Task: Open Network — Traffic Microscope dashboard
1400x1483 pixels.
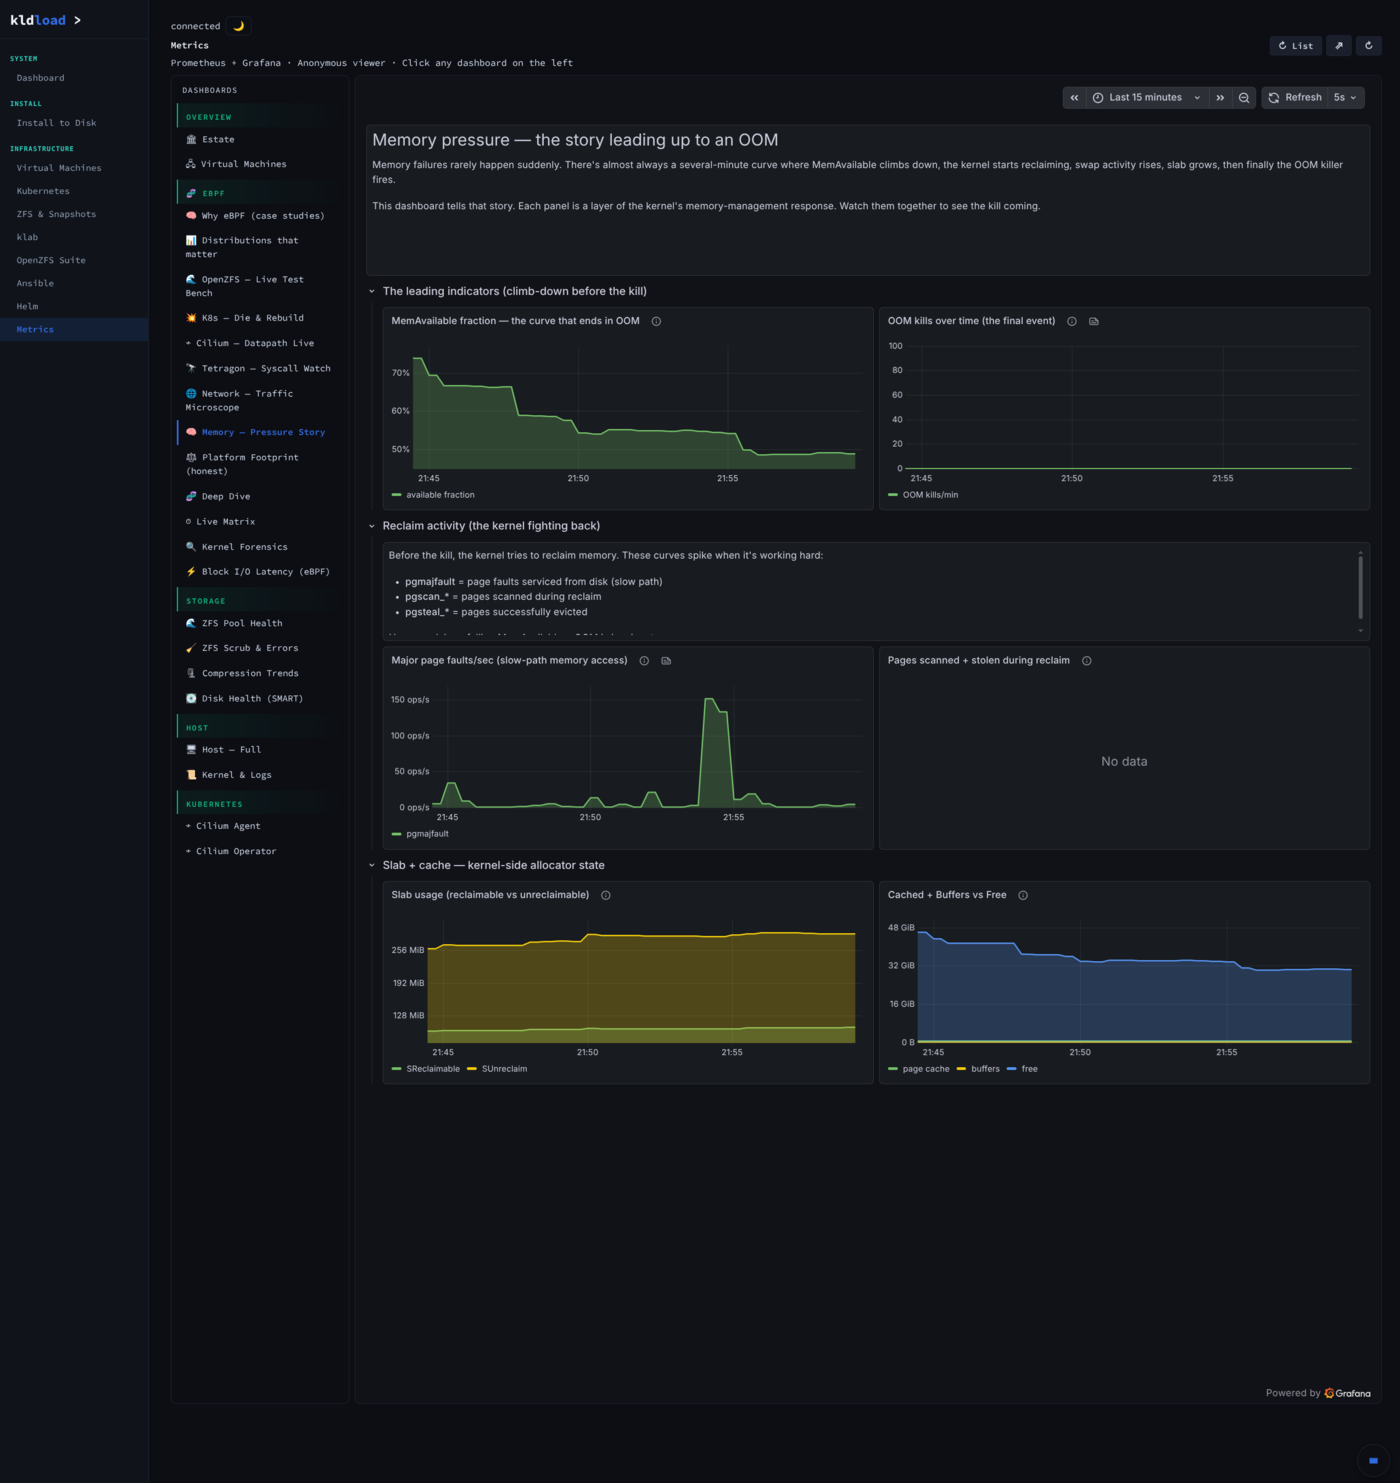Action: (x=259, y=401)
